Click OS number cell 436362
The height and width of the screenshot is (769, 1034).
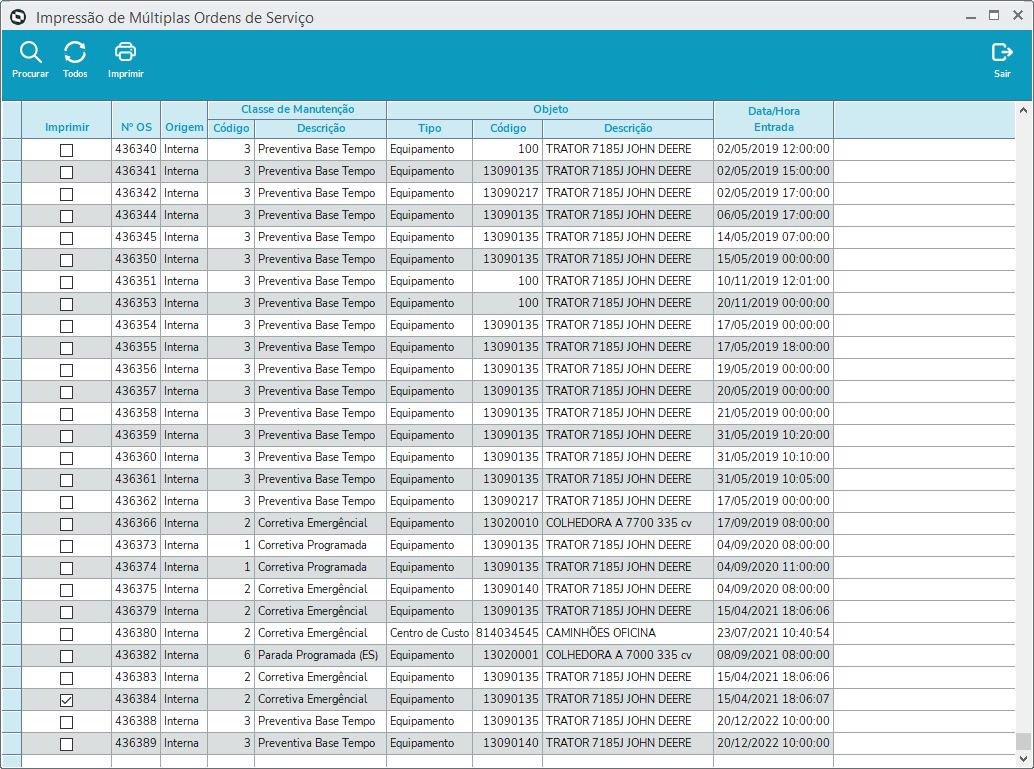136,501
